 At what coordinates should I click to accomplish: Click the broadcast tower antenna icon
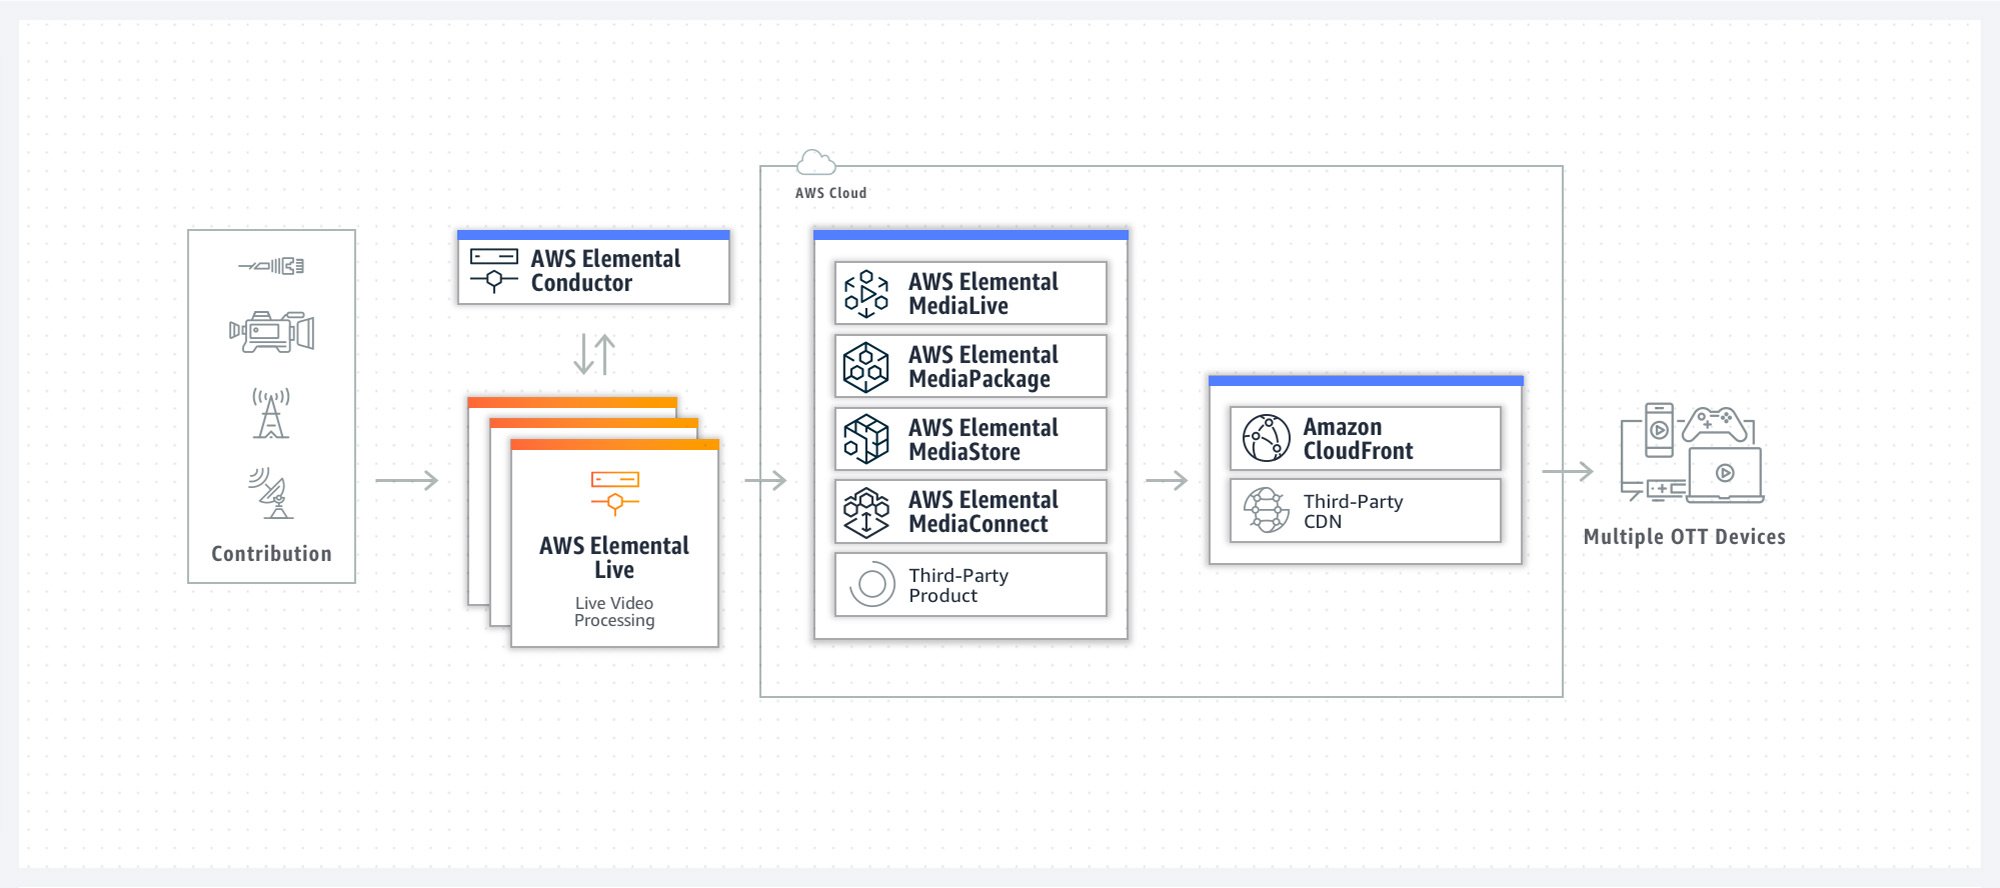coord(271,413)
